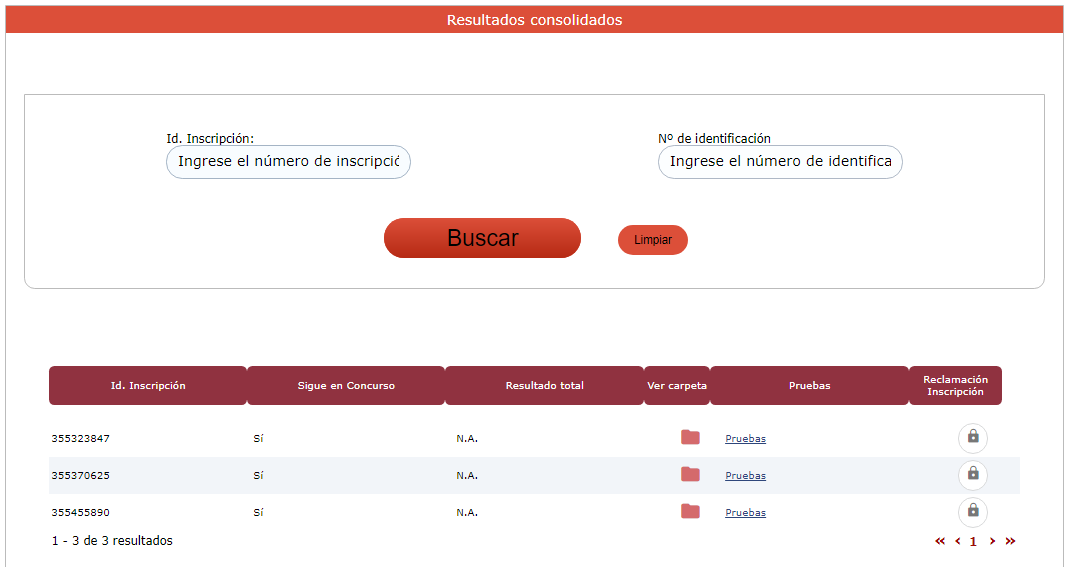Go to the previous results page
This screenshot has height=567, width=1073.
(957, 541)
